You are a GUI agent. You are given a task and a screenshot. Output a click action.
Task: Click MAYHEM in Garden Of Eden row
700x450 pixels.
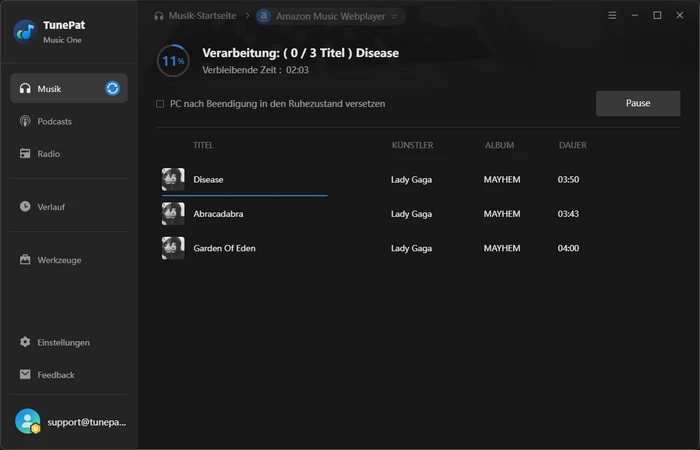[502, 248]
